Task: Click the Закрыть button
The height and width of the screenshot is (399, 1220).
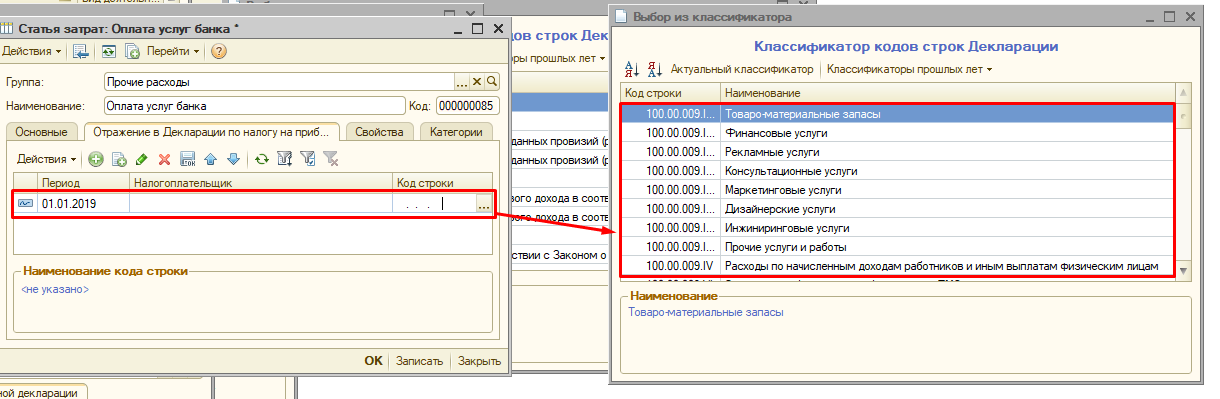Action: 479,361
